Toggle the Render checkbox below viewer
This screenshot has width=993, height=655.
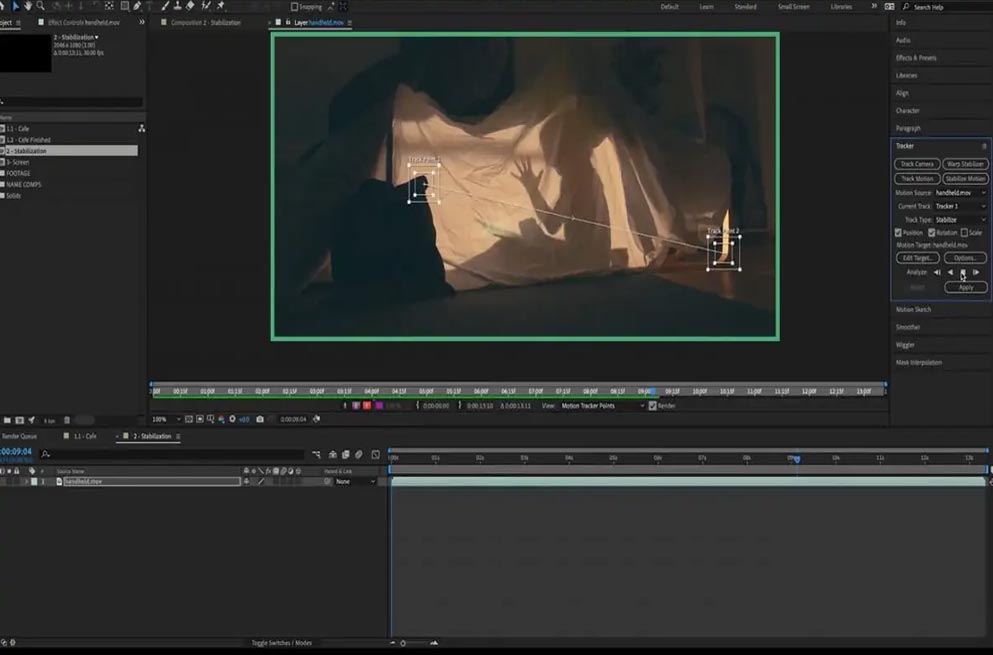click(x=652, y=406)
